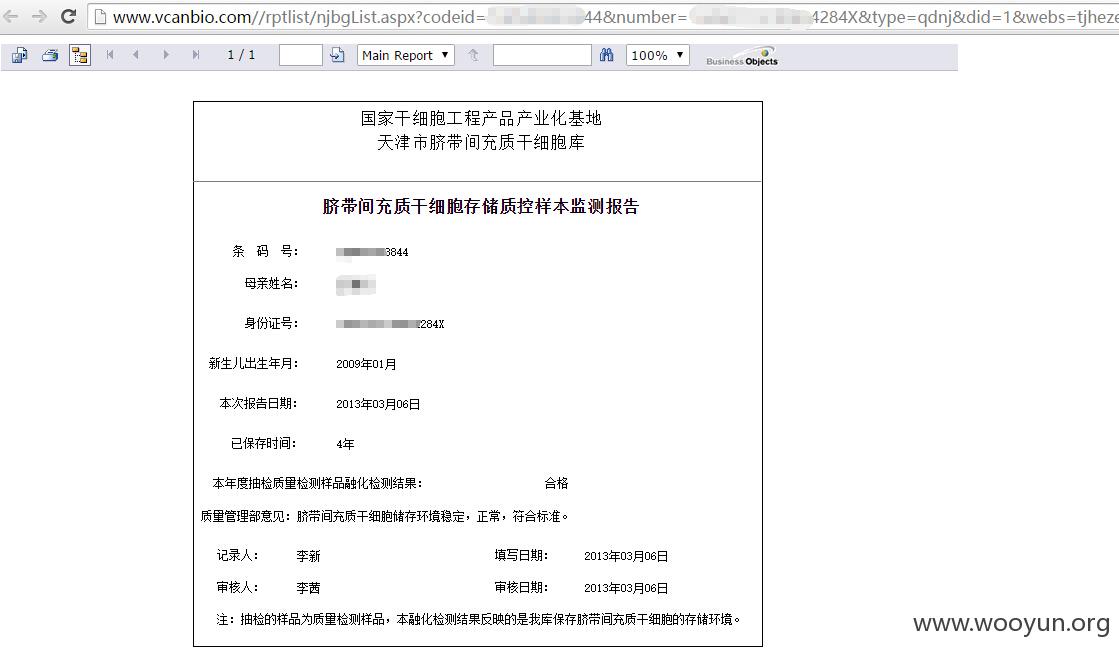Click birth date value 2009年01月
Image resolution: width=1119 pixels, height=652 pixels.
(366, 365)
